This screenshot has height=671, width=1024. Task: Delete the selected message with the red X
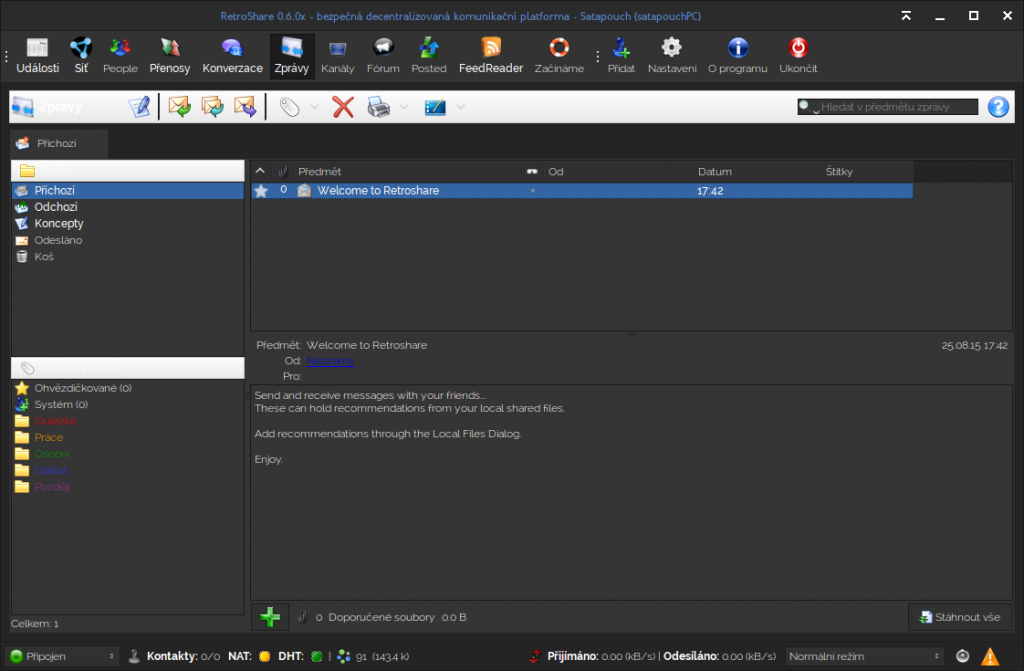tap(343, 106)
